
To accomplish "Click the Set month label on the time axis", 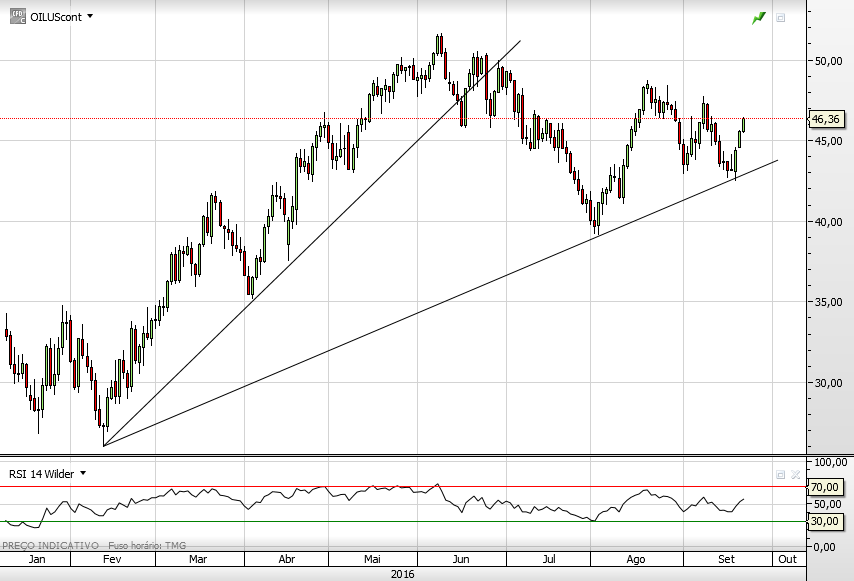I will click(727, 559).
